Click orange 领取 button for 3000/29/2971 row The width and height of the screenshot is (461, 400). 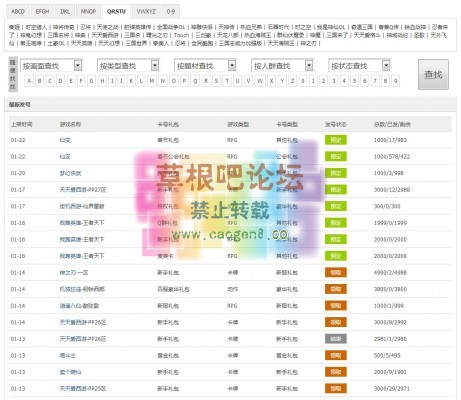click(336, 389)
